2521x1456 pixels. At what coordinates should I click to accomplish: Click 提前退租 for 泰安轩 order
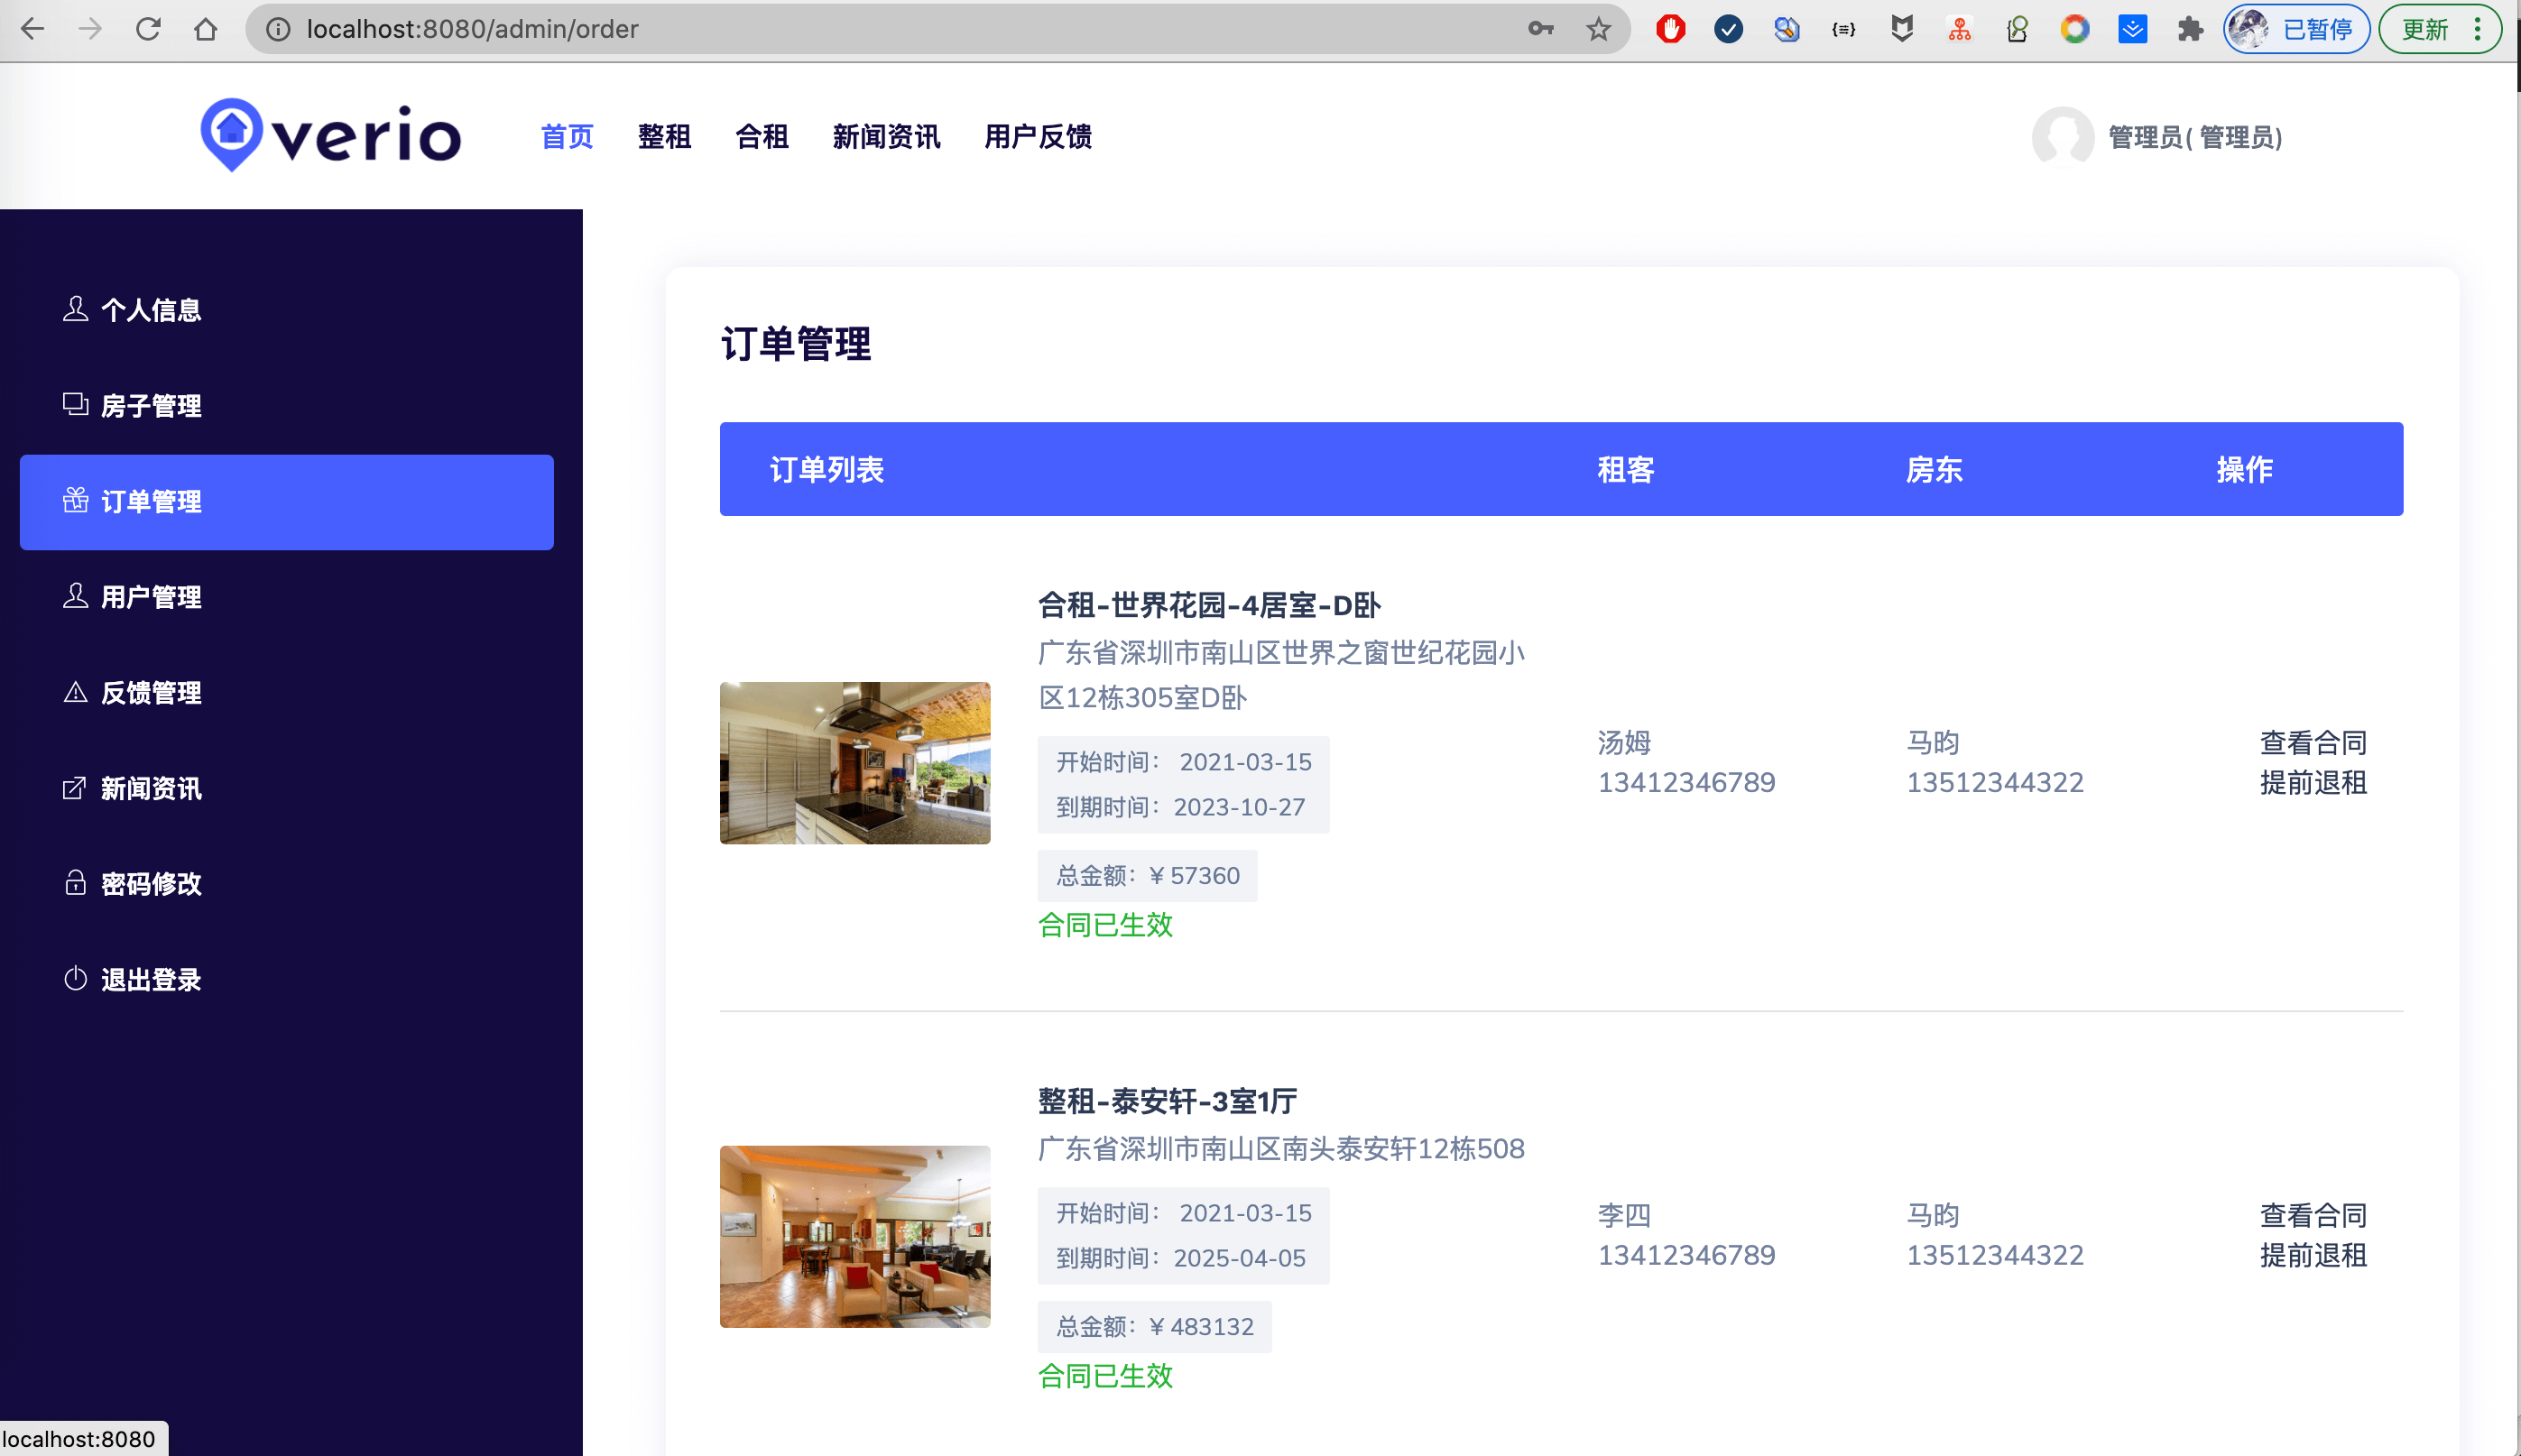coord(2312,1255)
